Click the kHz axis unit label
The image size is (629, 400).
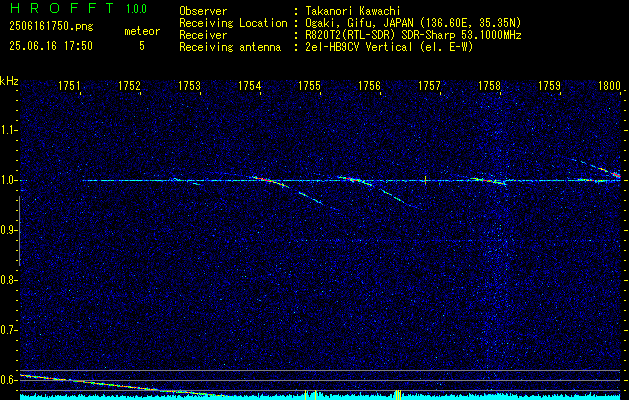[x=9, y=81]
